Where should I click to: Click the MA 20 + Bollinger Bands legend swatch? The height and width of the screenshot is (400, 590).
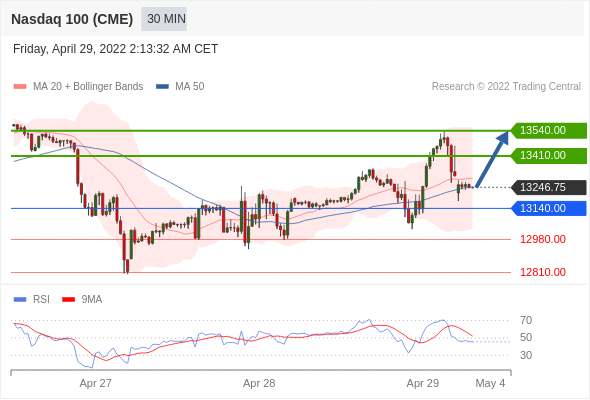[x=20, y=87]
